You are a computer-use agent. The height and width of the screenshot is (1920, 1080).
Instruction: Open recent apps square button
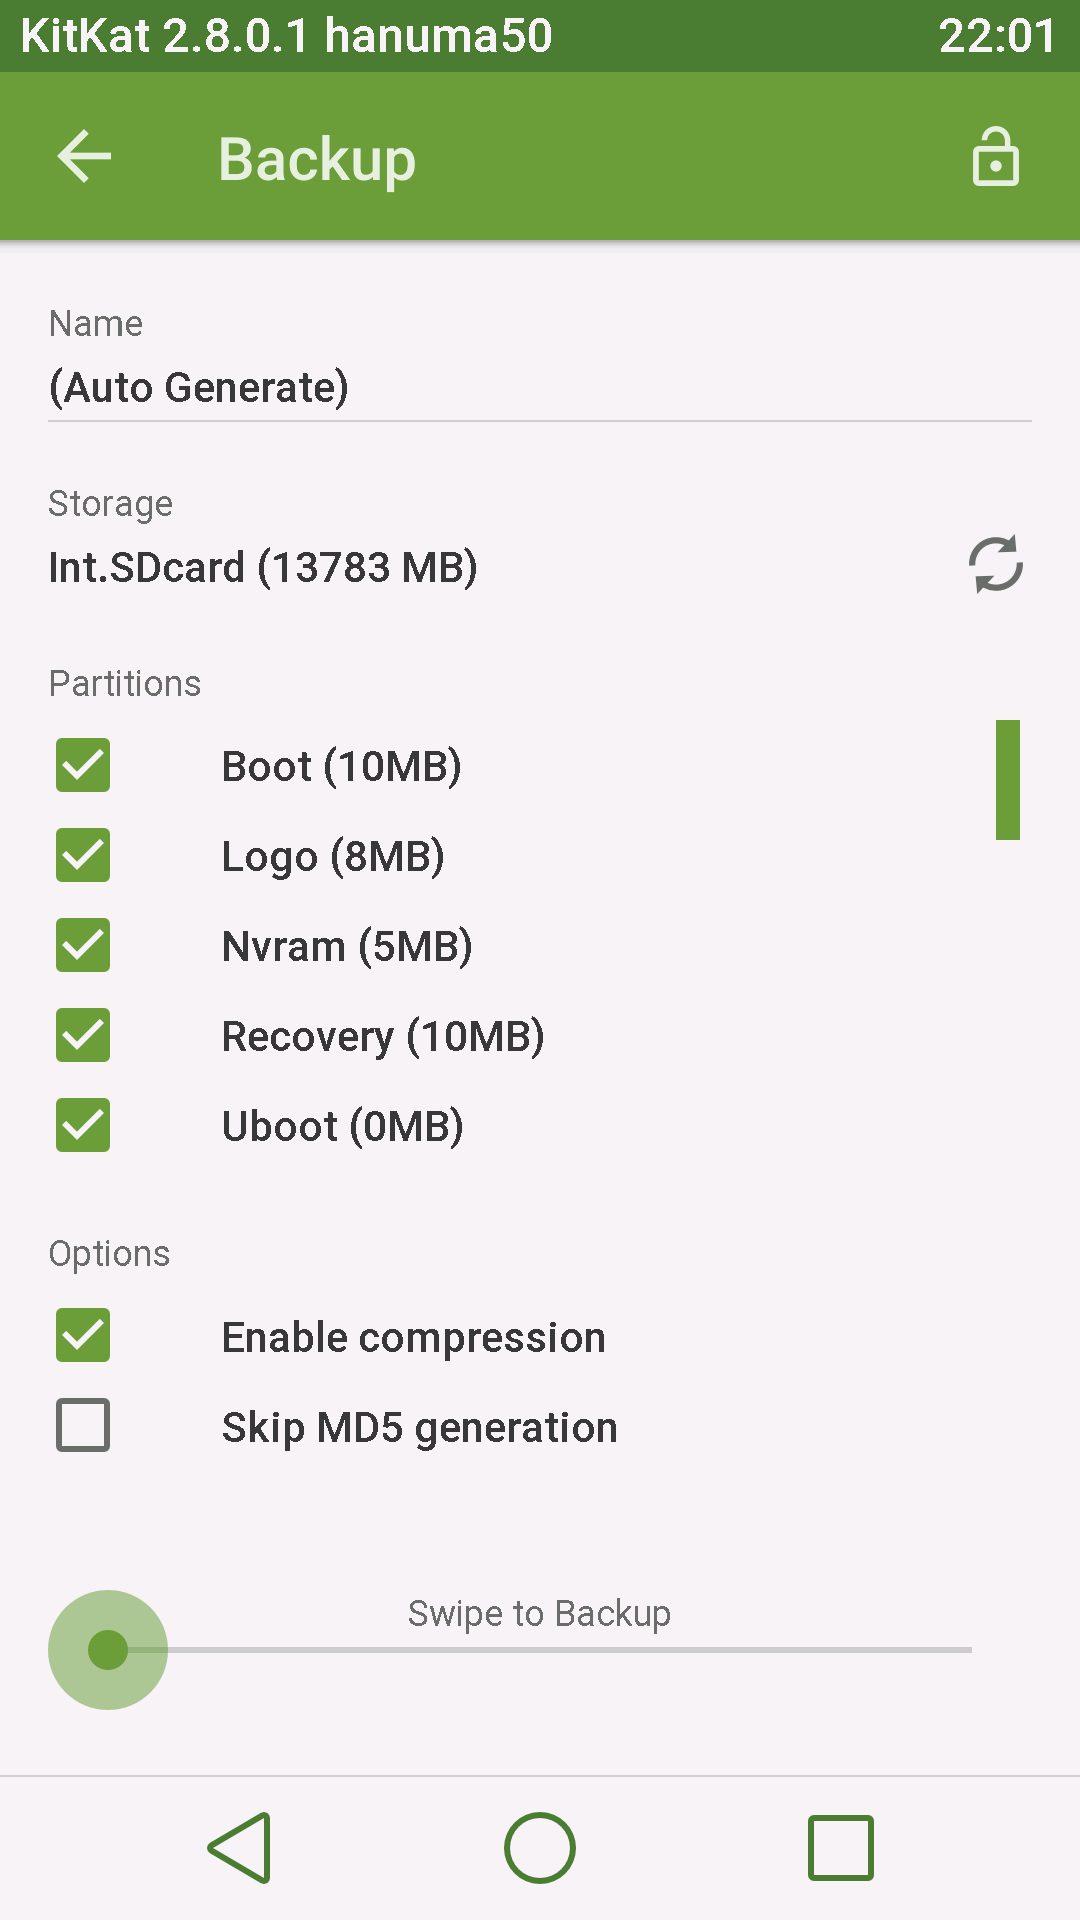(x=840, y=1848)
